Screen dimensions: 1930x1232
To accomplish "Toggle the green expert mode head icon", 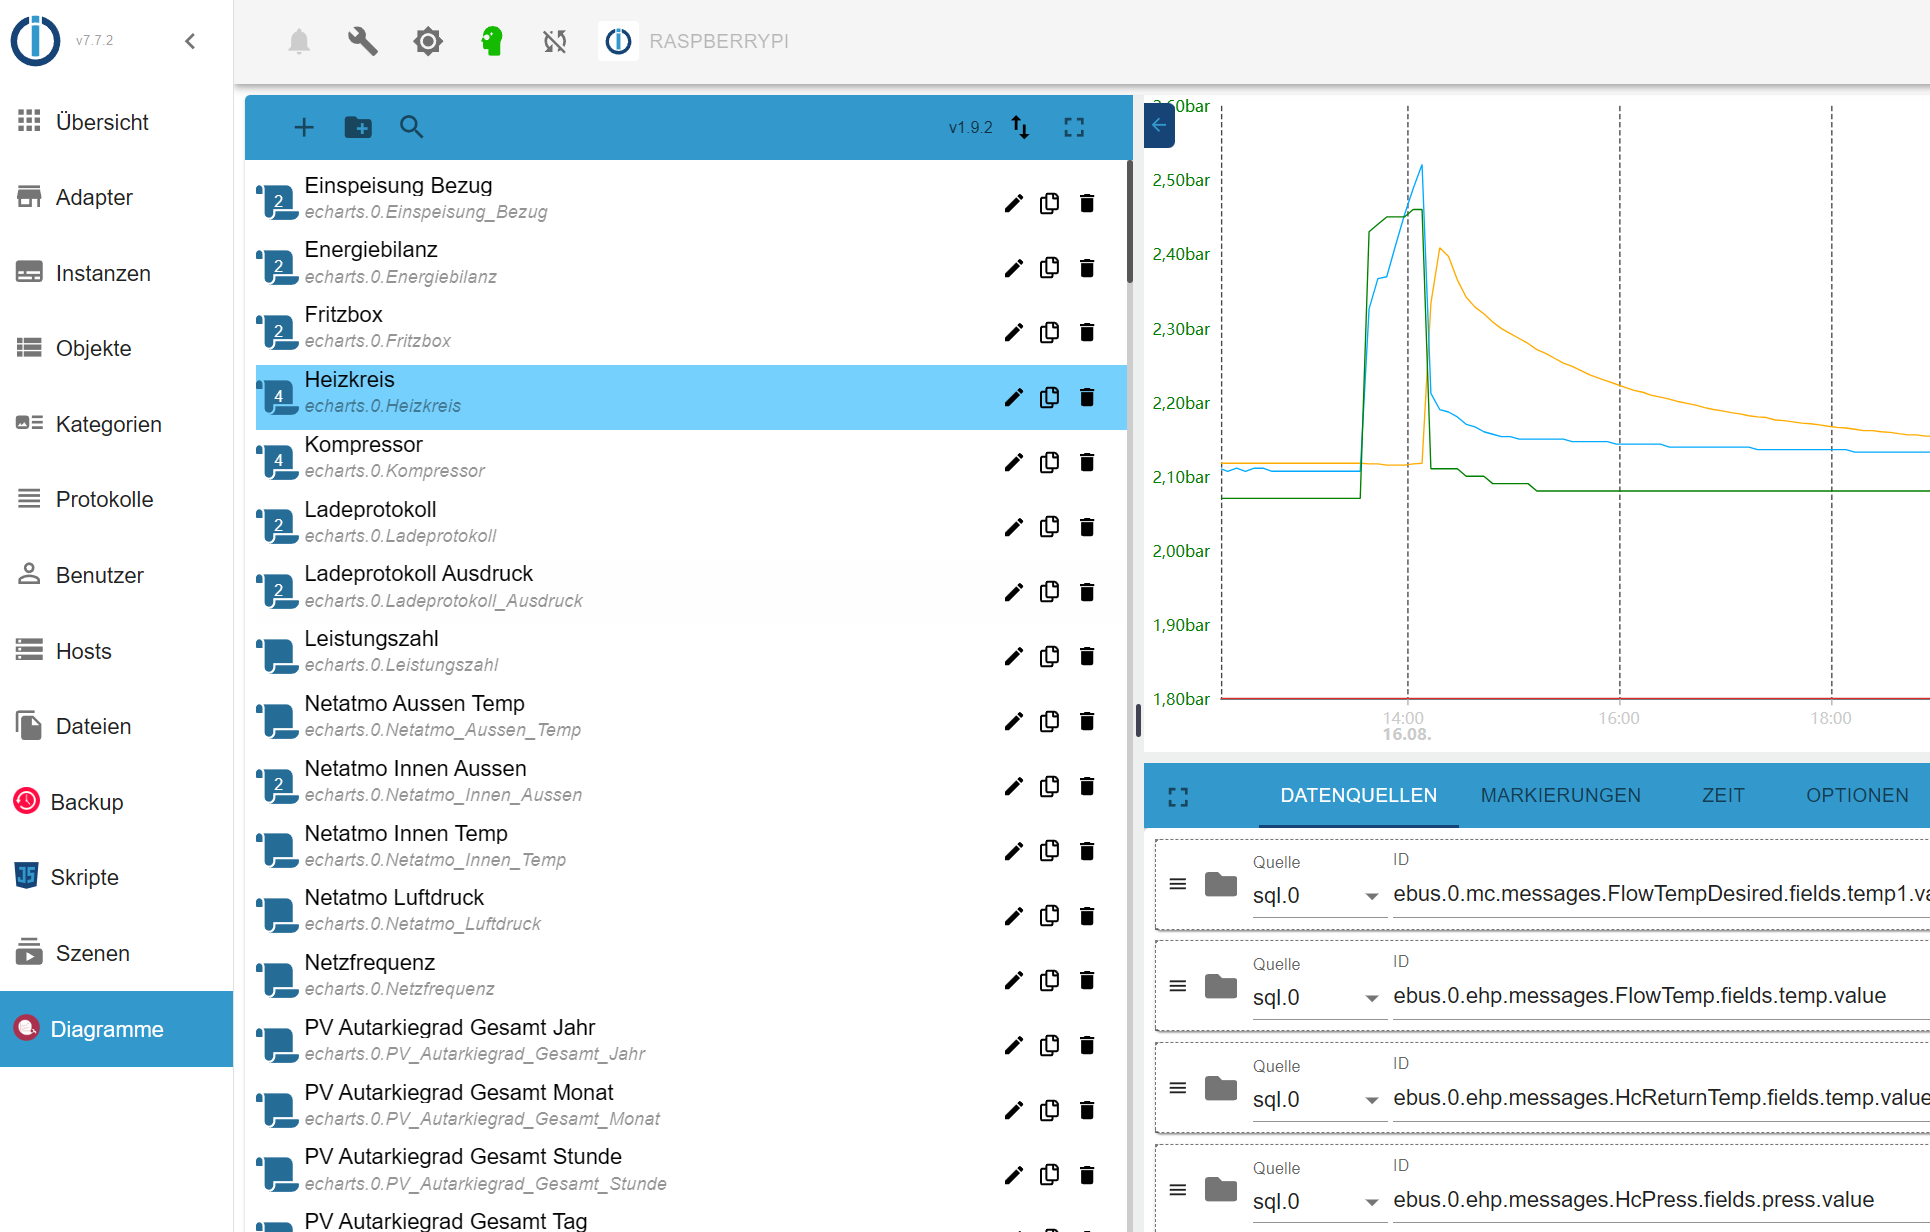I will pyautogui.click(x=491, y=41).
